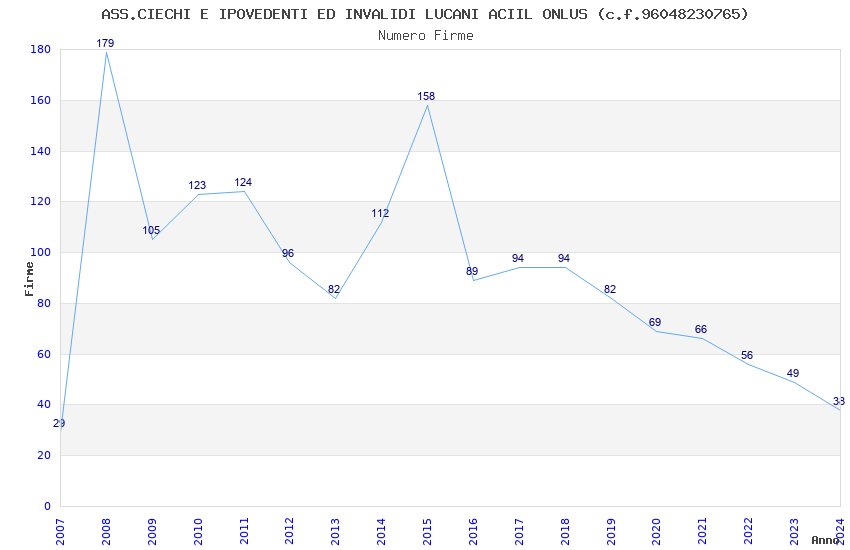
Task: Click the x-axis year 2016
Action: point(473,531)
